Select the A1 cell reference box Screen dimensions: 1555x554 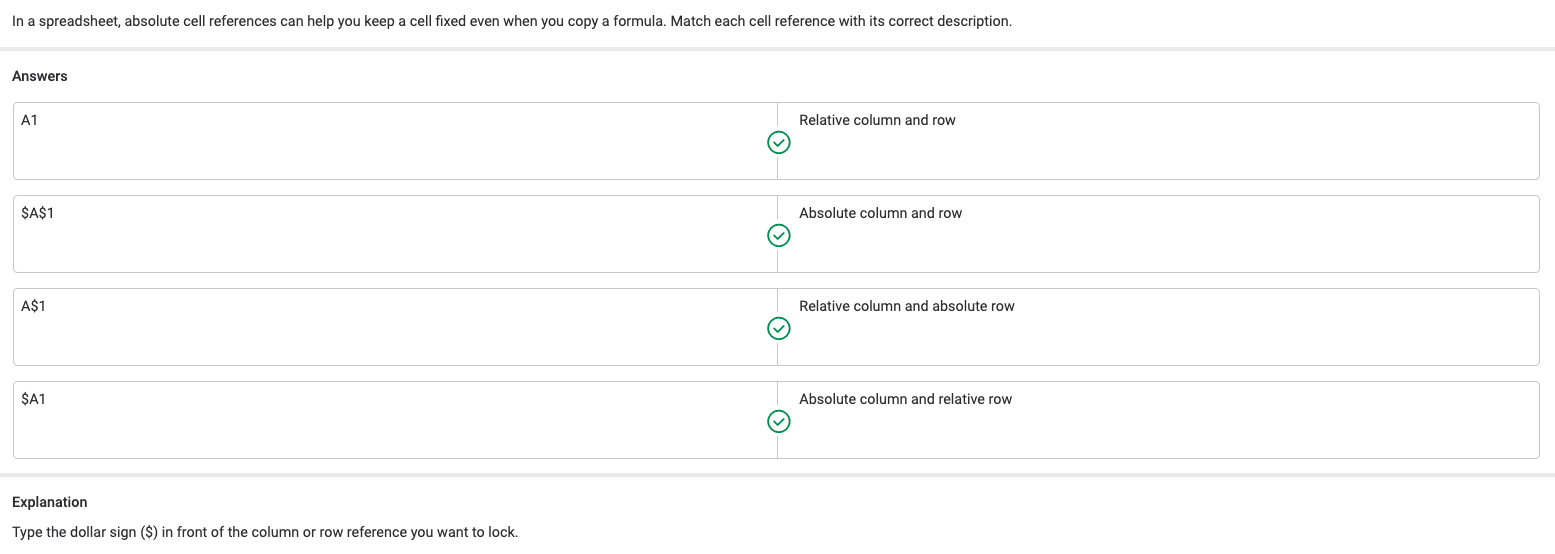(395, 141)
